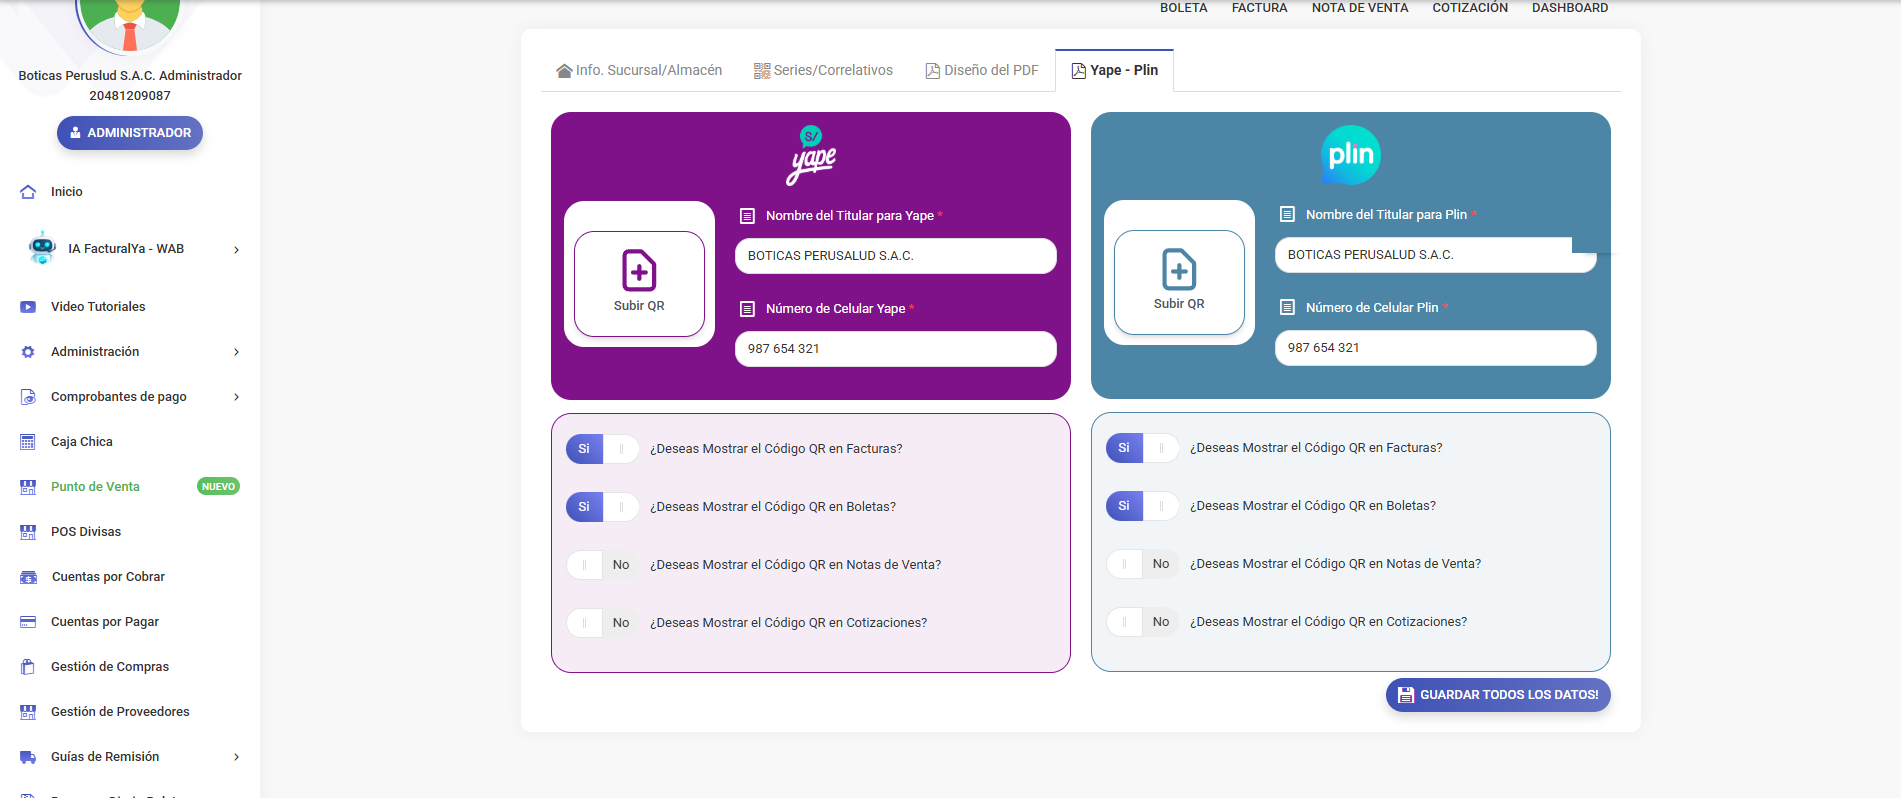This screenshot has height=798, width=1901.
Task: Open Caja Chica sidebar link
Action: [82, 442]
